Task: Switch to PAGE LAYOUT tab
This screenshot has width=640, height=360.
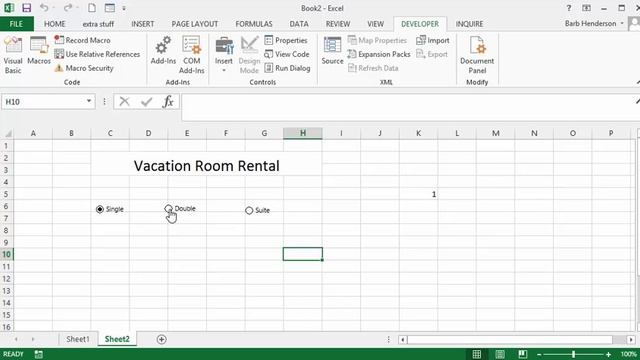Action: pos(195,24)
